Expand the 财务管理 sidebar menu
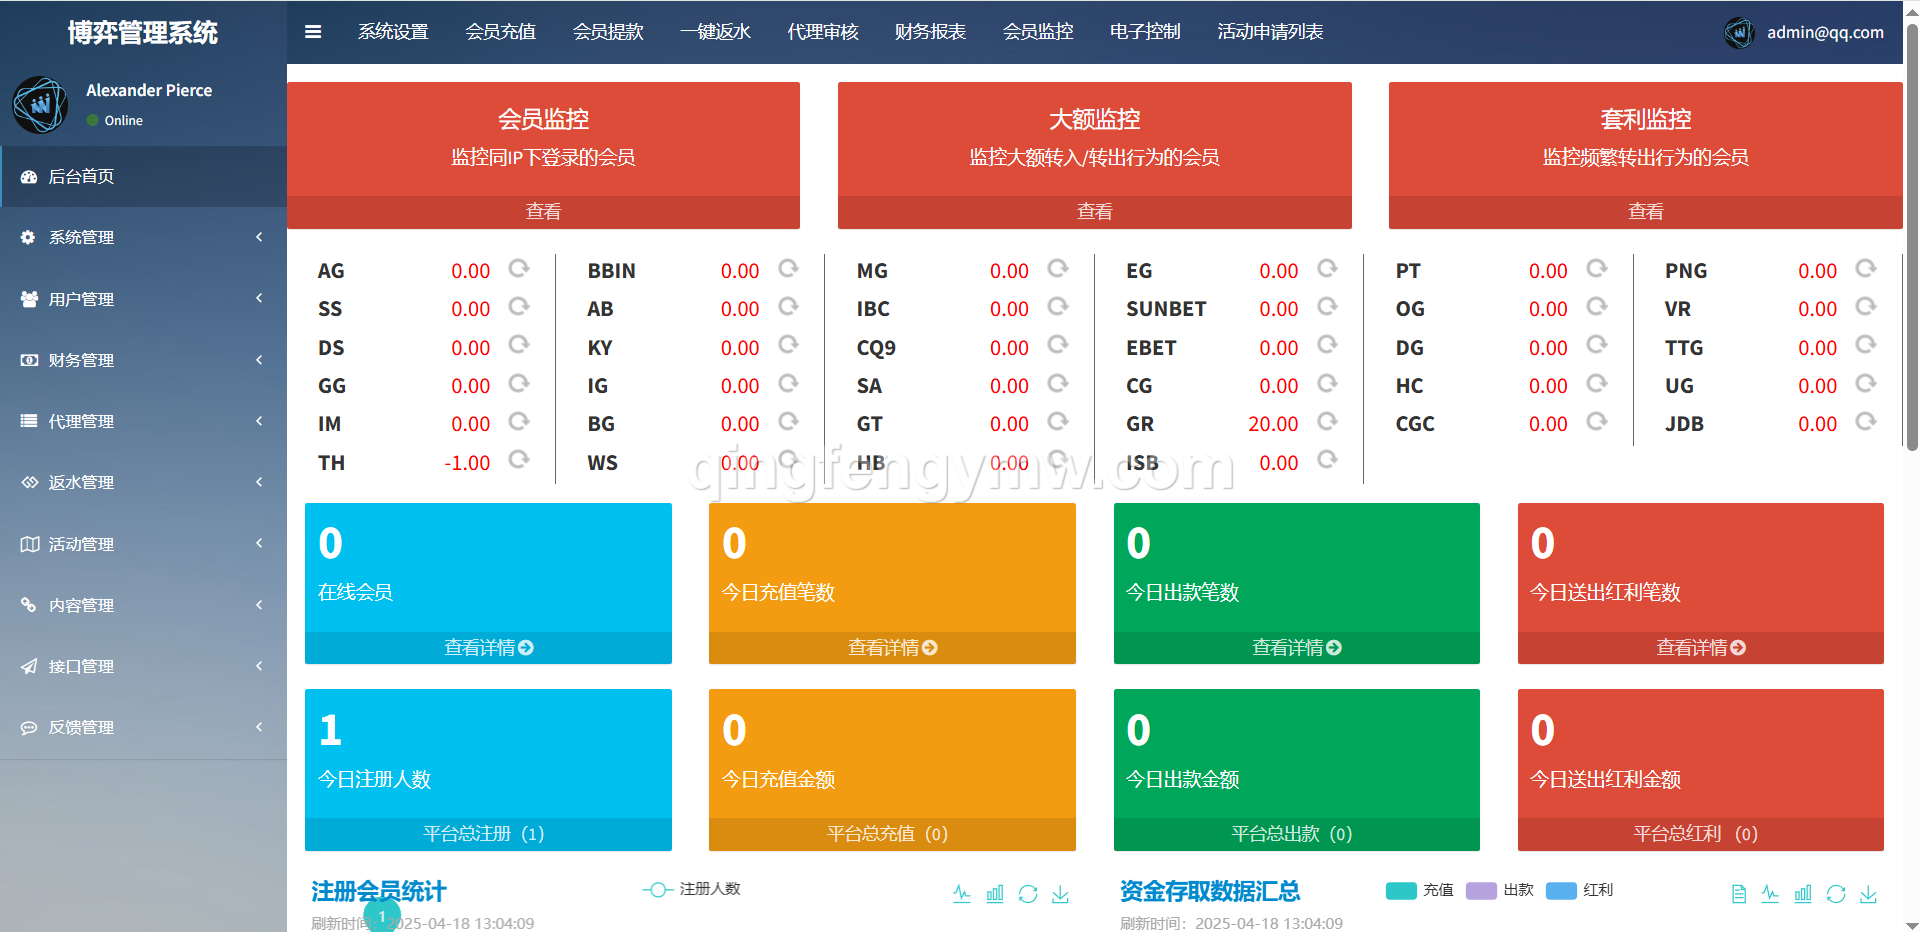Screen dimensions: 1920x932 [x=143, y=360]
